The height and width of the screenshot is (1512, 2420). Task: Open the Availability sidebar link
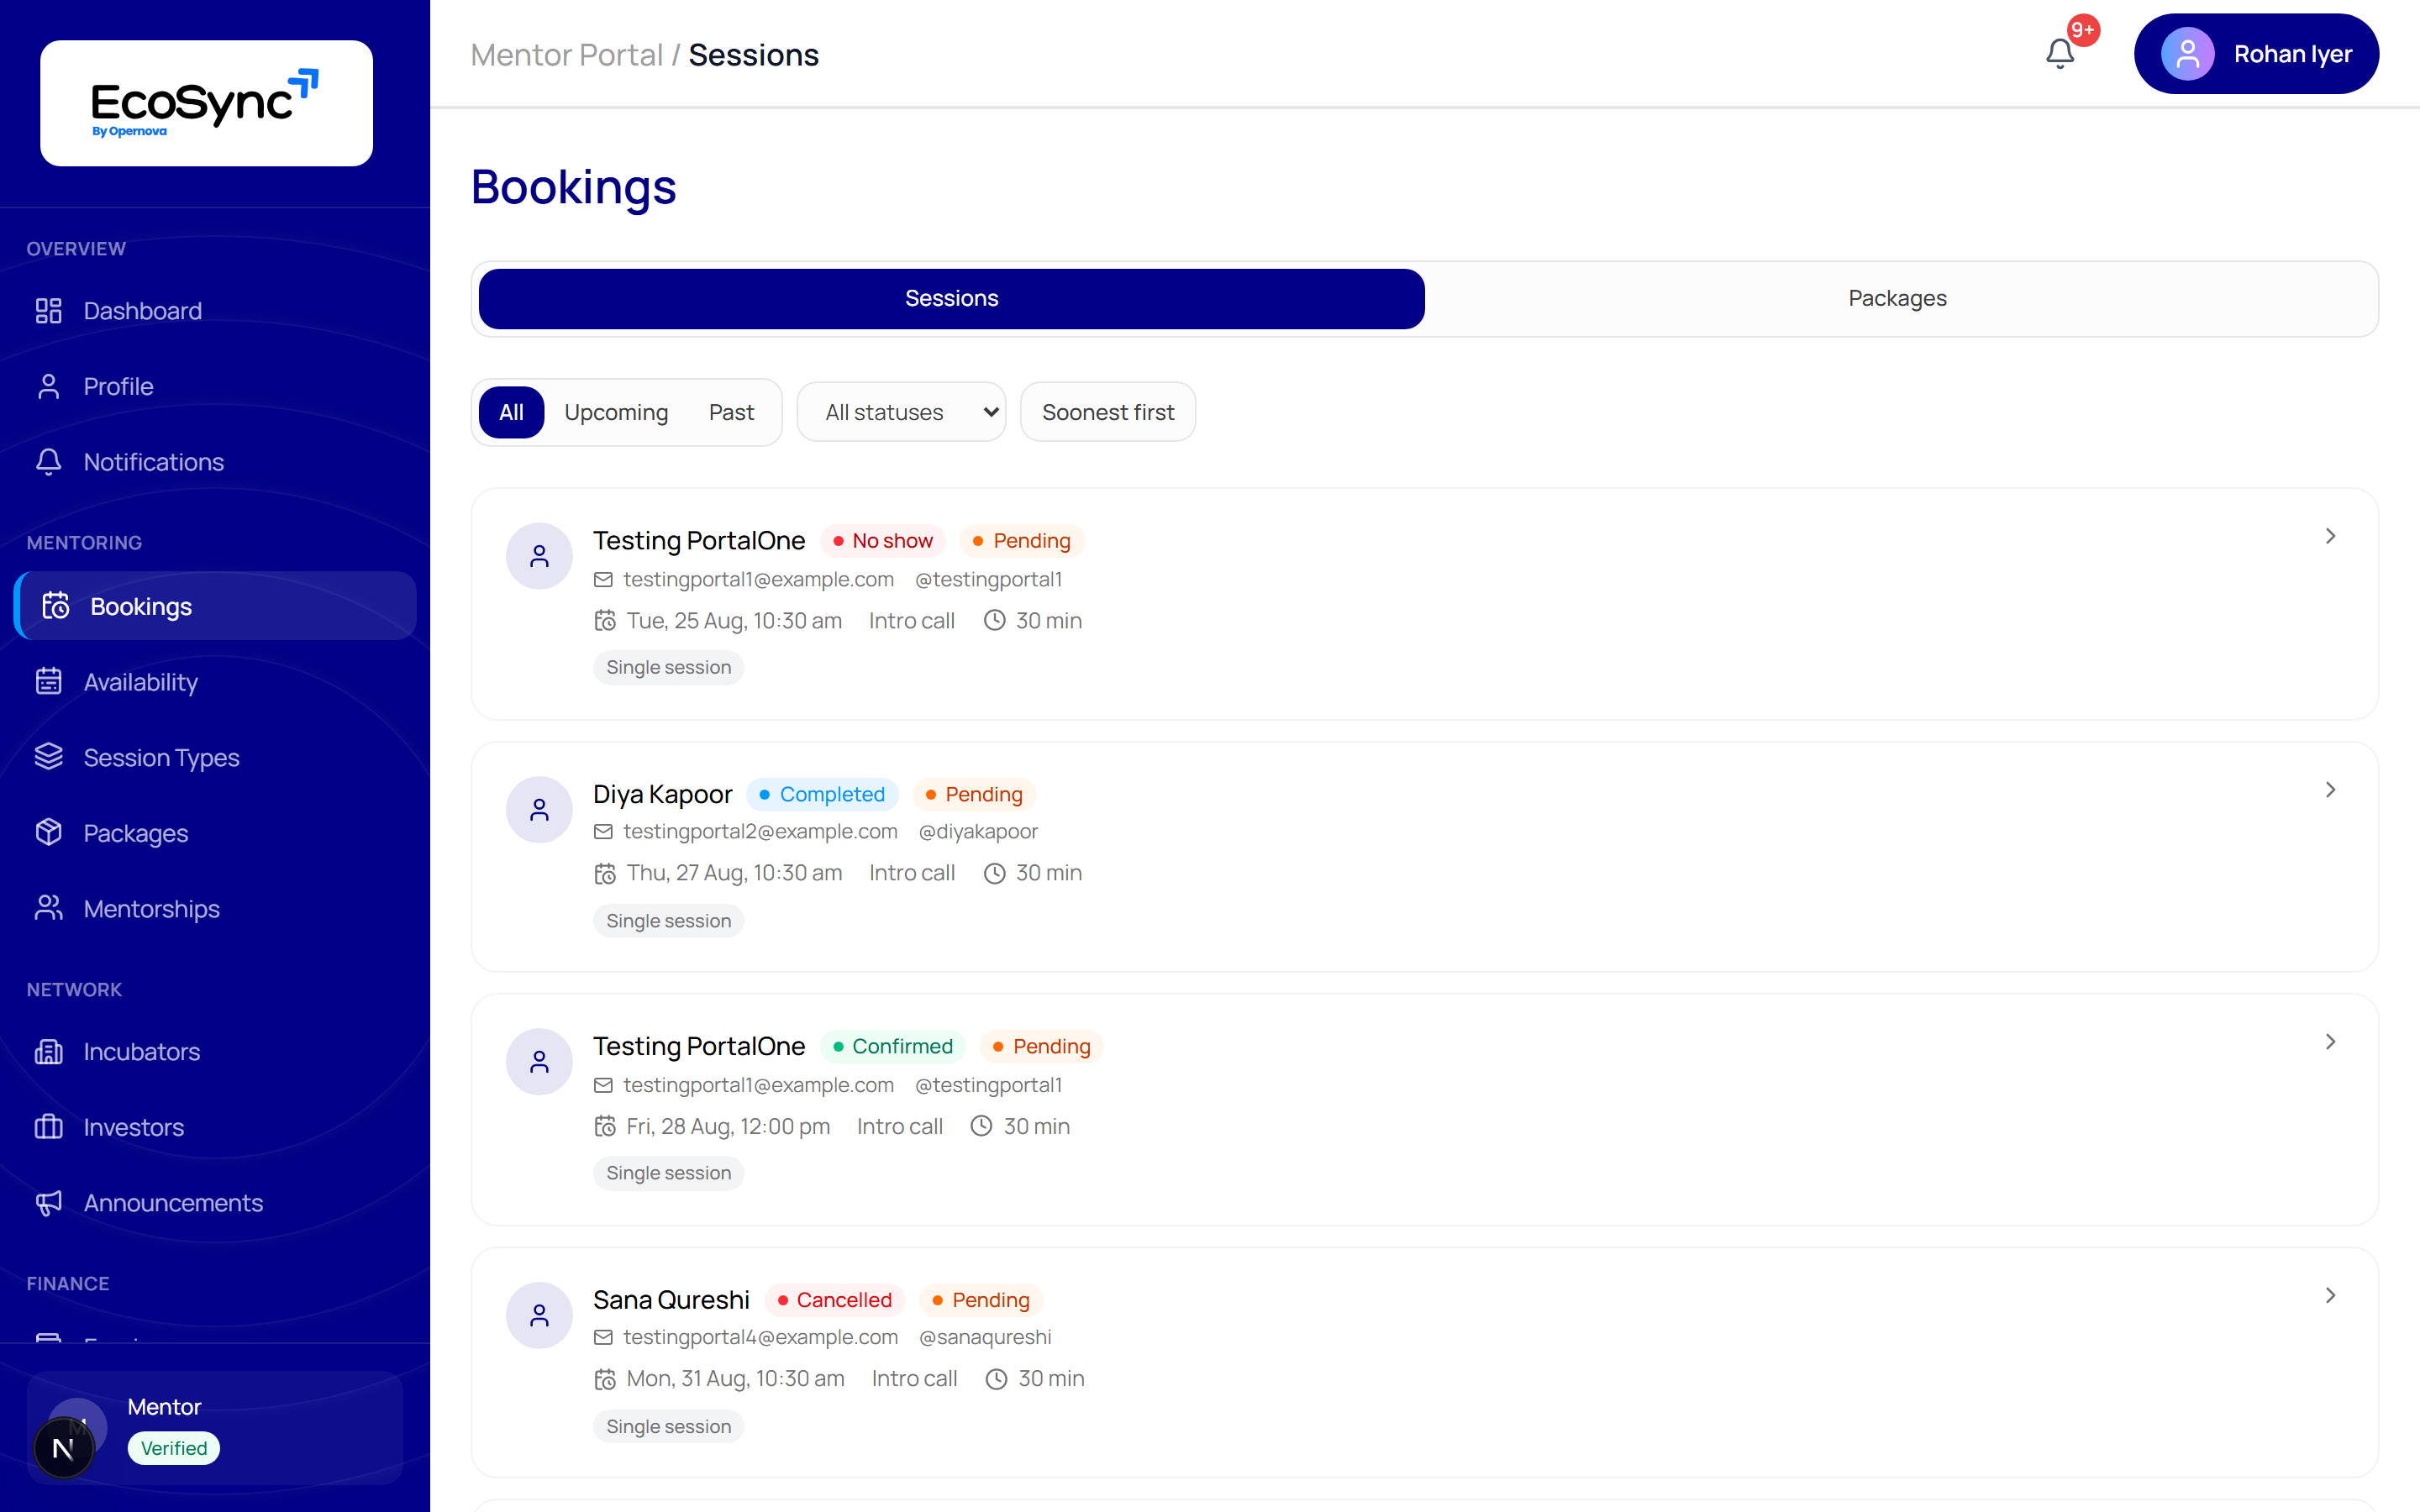[x=215, y=682]
